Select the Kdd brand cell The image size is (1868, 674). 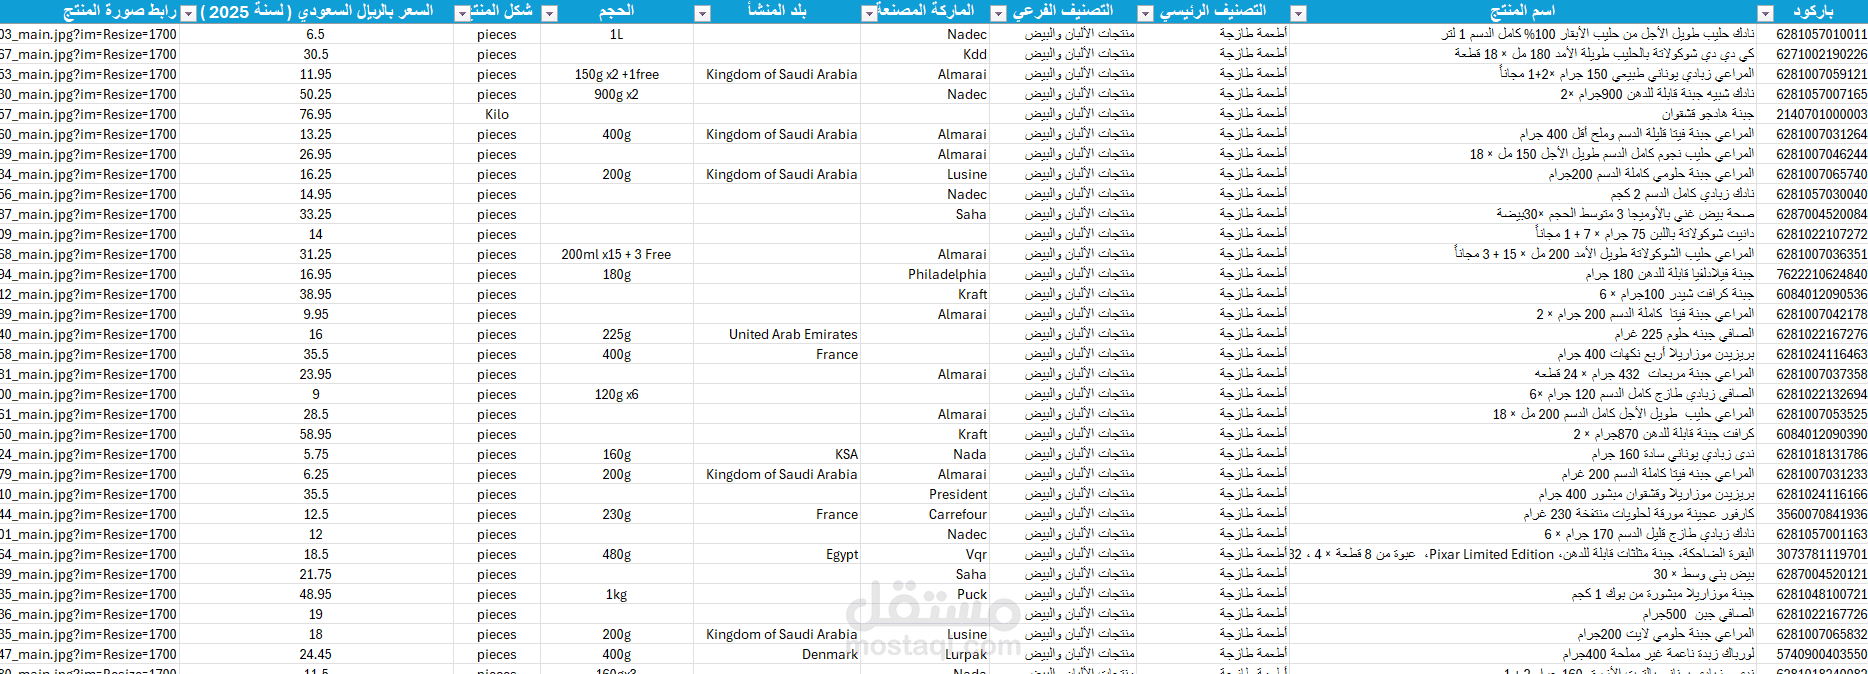[975, 54]
